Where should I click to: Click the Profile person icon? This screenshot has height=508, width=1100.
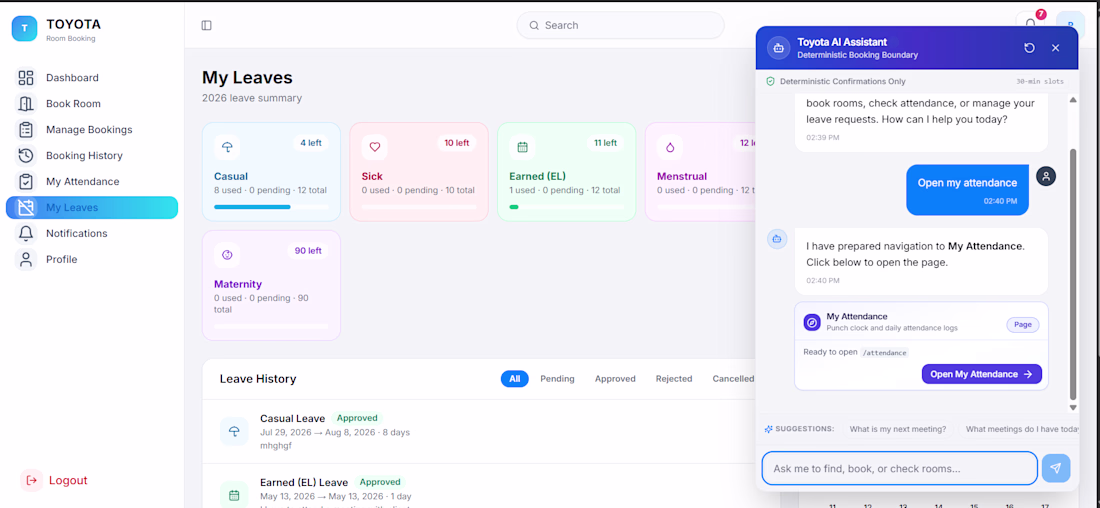coord(26,260)
